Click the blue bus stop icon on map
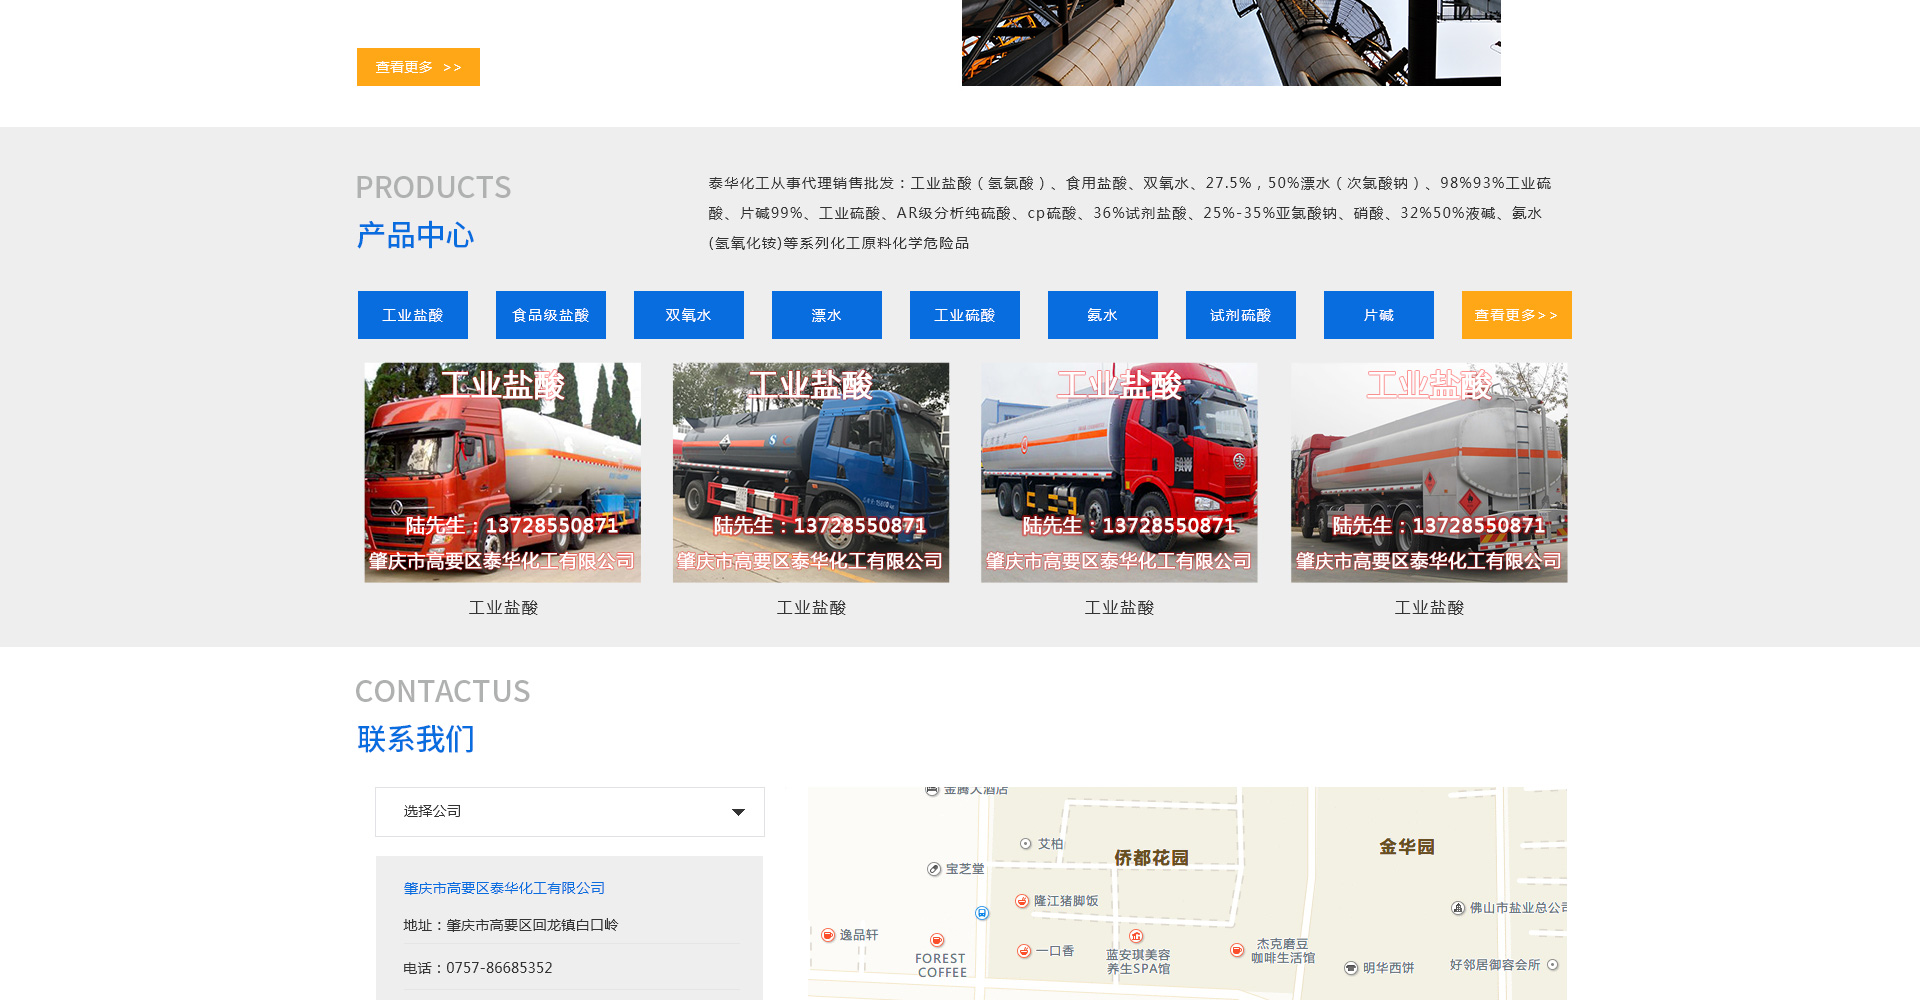This screenshot has width=1920, height=1000. 982,913
